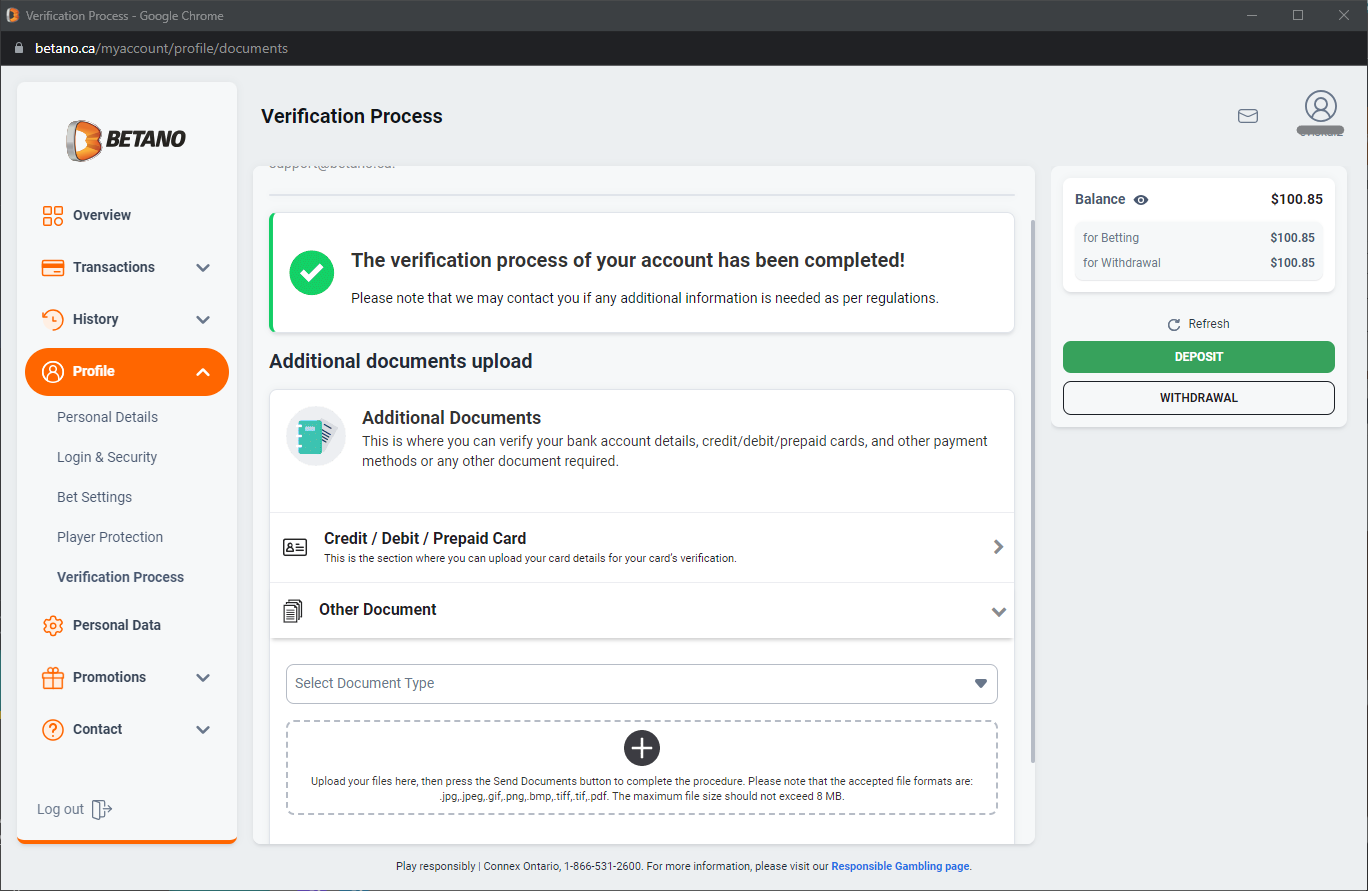Click the WITHDRAWAL button
The width and height of the screenshot is (1368, 891).
coord(1198,398)
